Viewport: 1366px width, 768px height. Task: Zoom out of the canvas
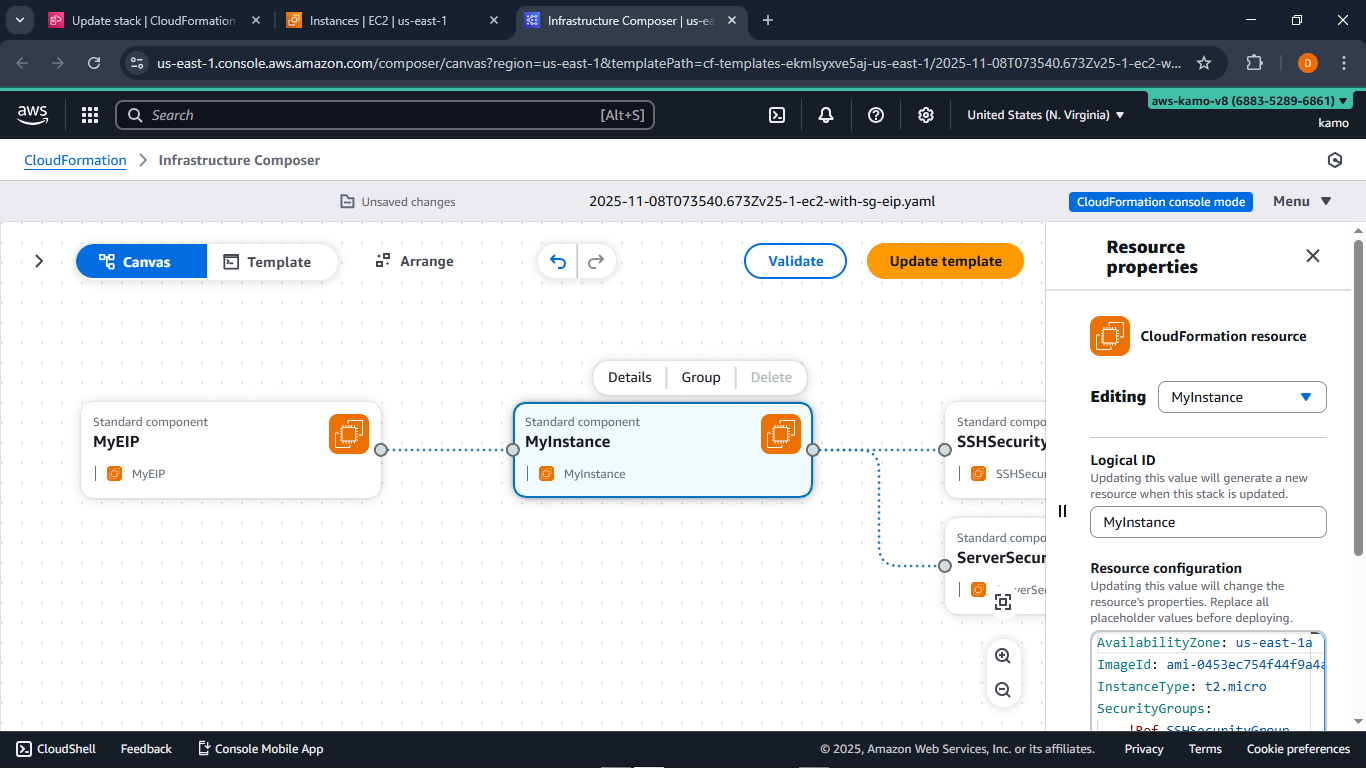(x=1003, y=689)
